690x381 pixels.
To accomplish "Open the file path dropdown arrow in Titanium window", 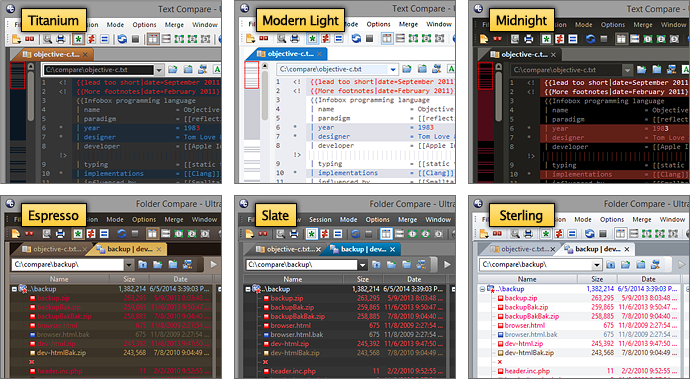I will coord(159,70).
